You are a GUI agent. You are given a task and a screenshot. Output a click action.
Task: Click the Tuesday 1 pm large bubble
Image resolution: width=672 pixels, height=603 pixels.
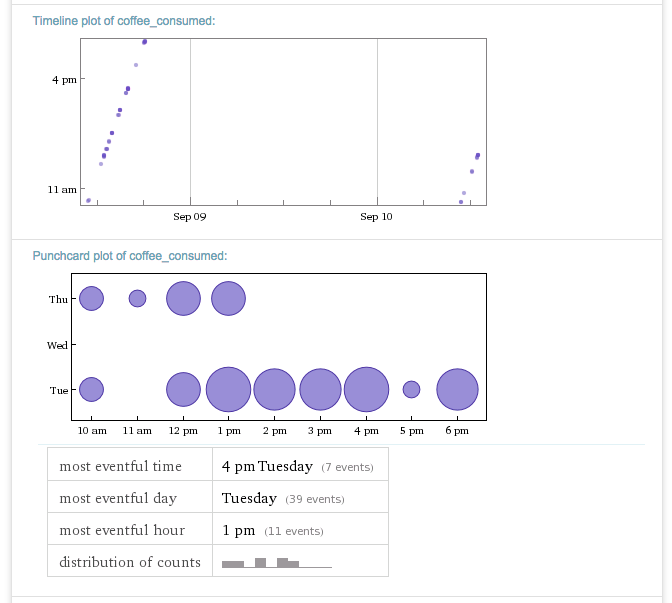(228, 390)
